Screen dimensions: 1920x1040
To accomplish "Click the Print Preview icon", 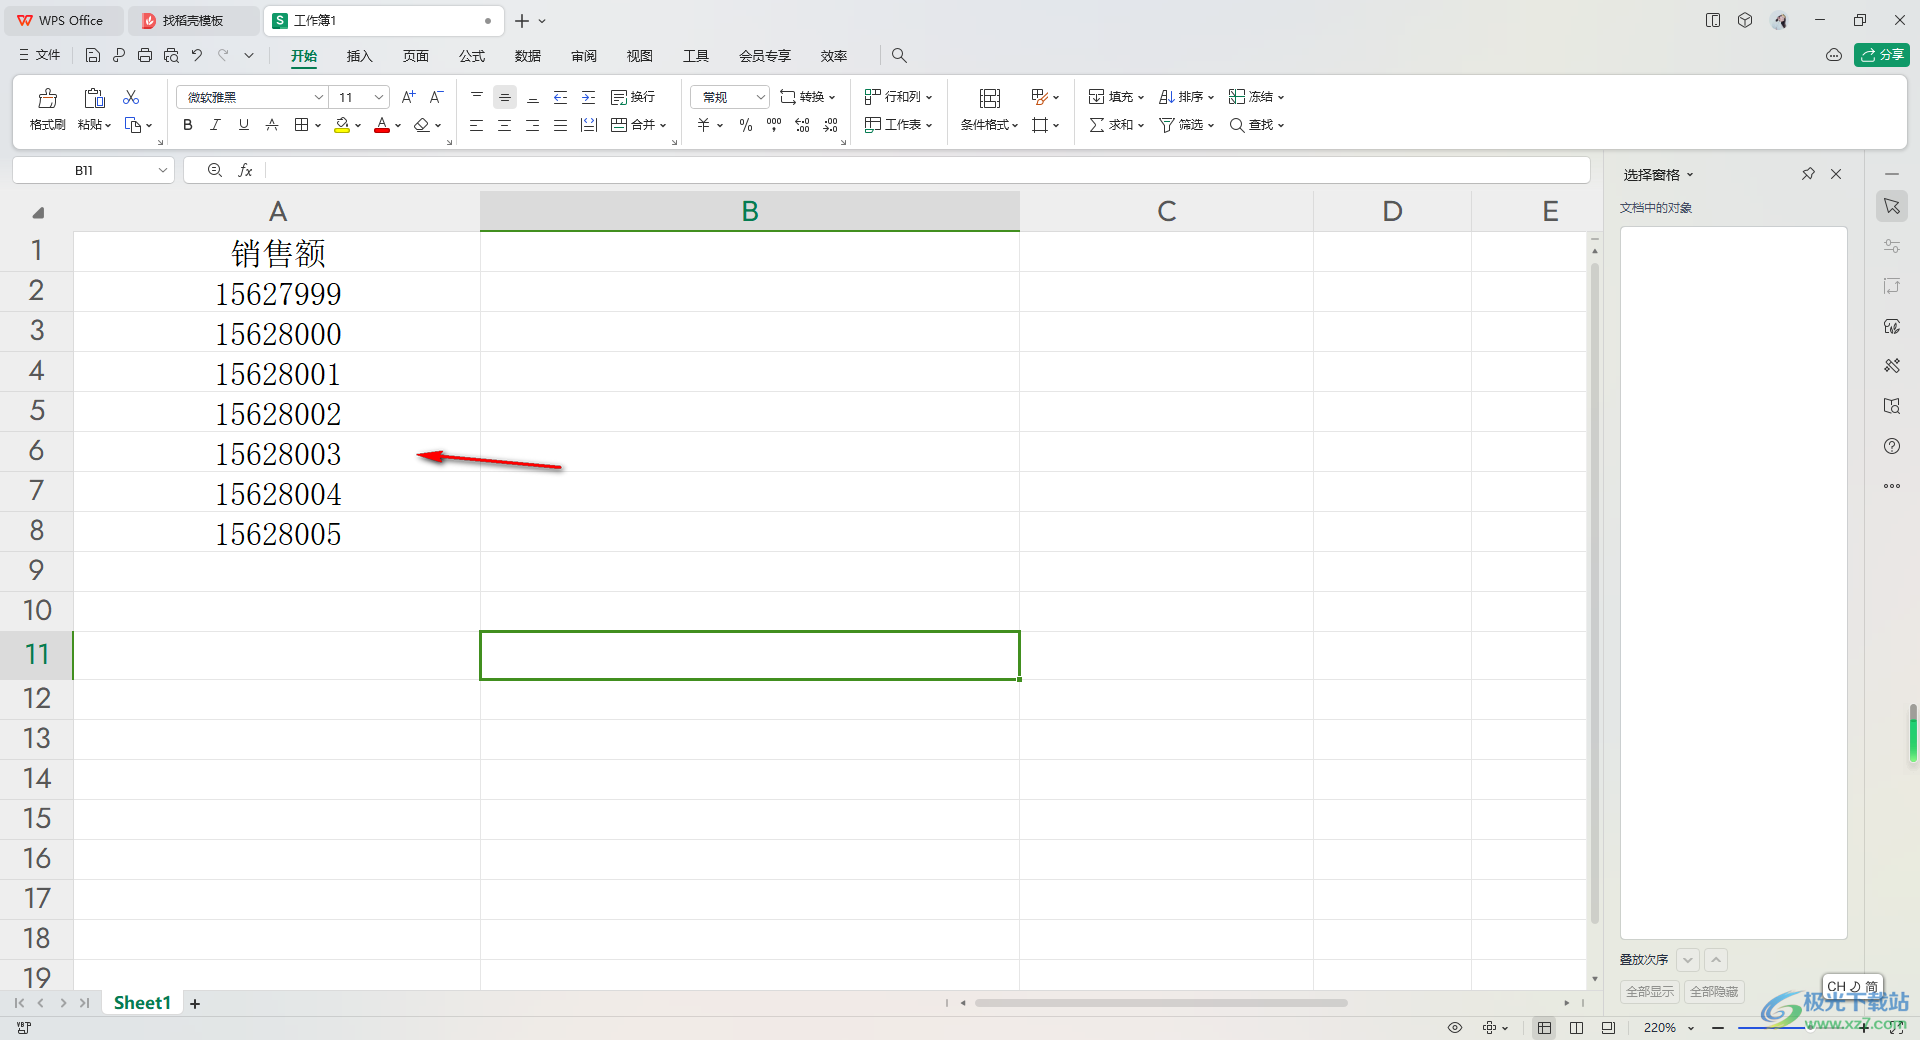I will pyautogui.click(x=171, y=55).
